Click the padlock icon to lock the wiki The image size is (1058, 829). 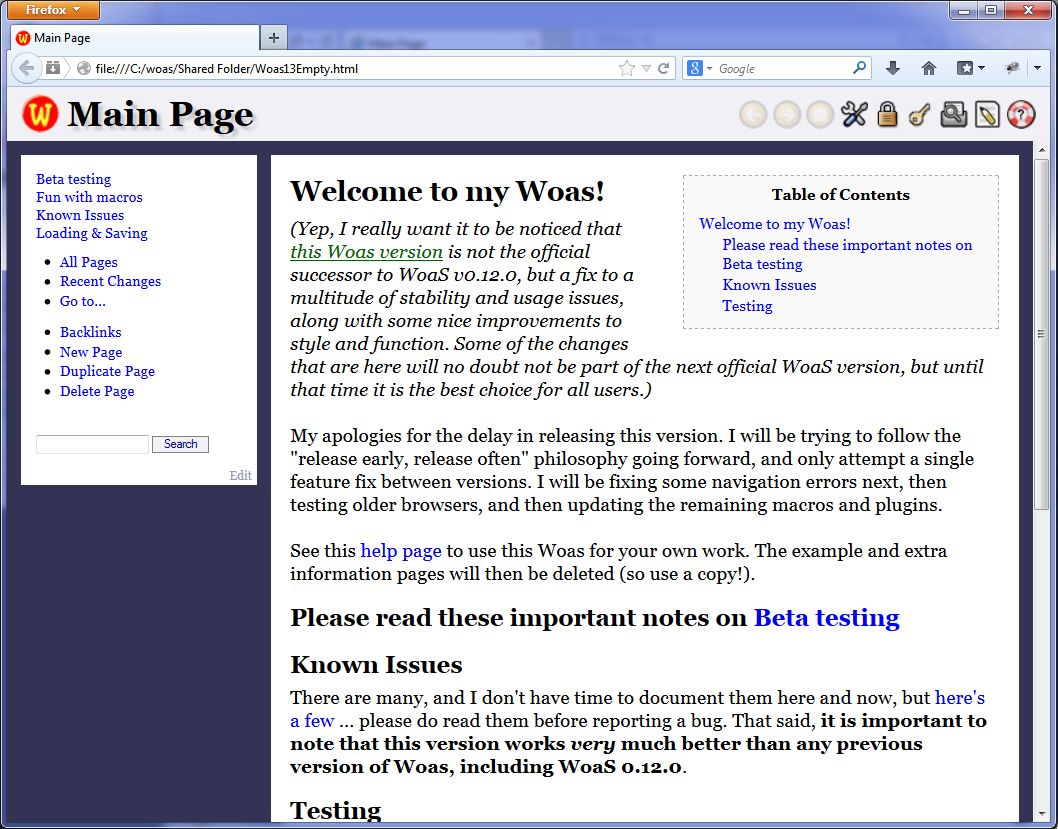click(888, 114)
